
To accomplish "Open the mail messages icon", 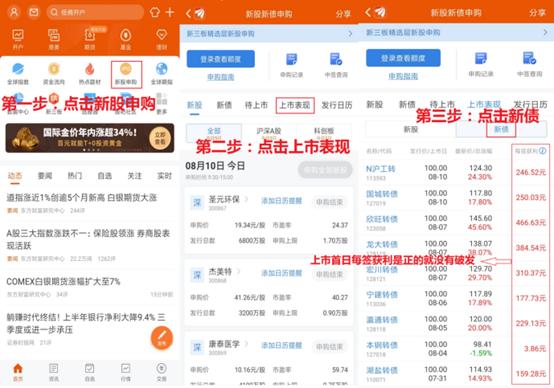I will click(x=34, y=12).
